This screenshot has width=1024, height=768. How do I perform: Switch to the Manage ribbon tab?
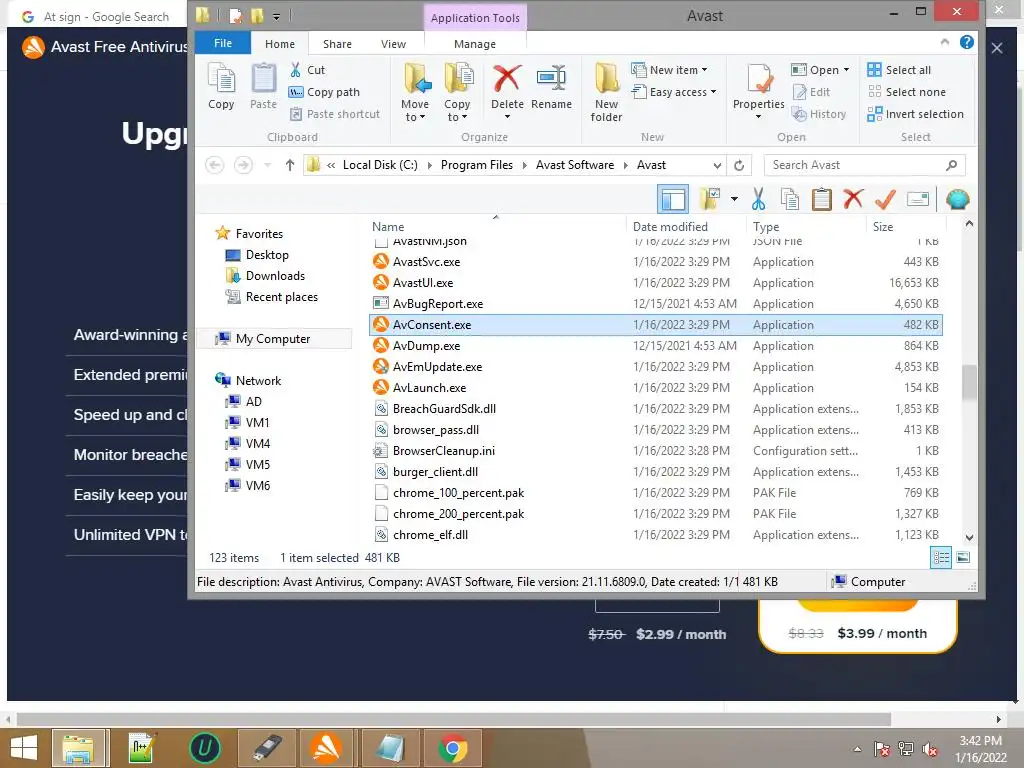475,44
